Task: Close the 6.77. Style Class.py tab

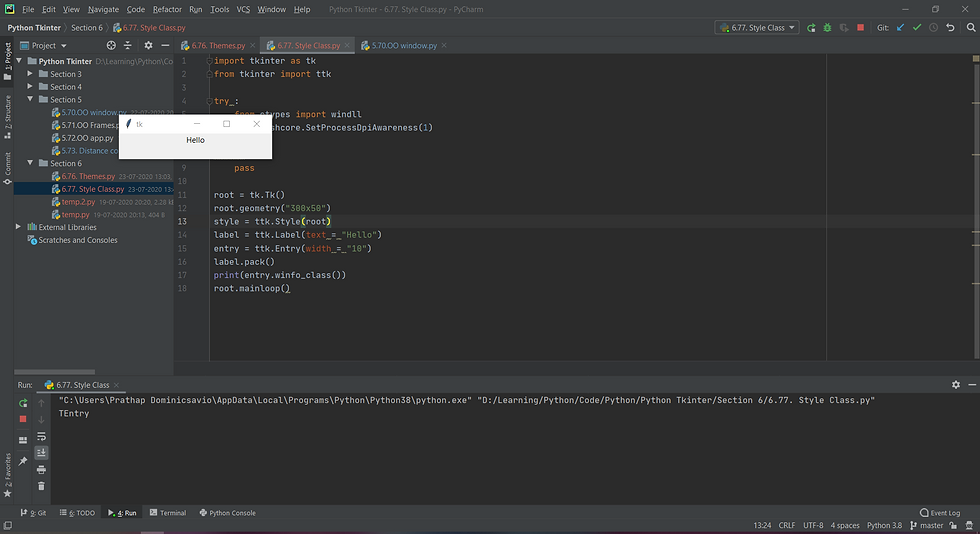Action: click(x=347, y=45)
